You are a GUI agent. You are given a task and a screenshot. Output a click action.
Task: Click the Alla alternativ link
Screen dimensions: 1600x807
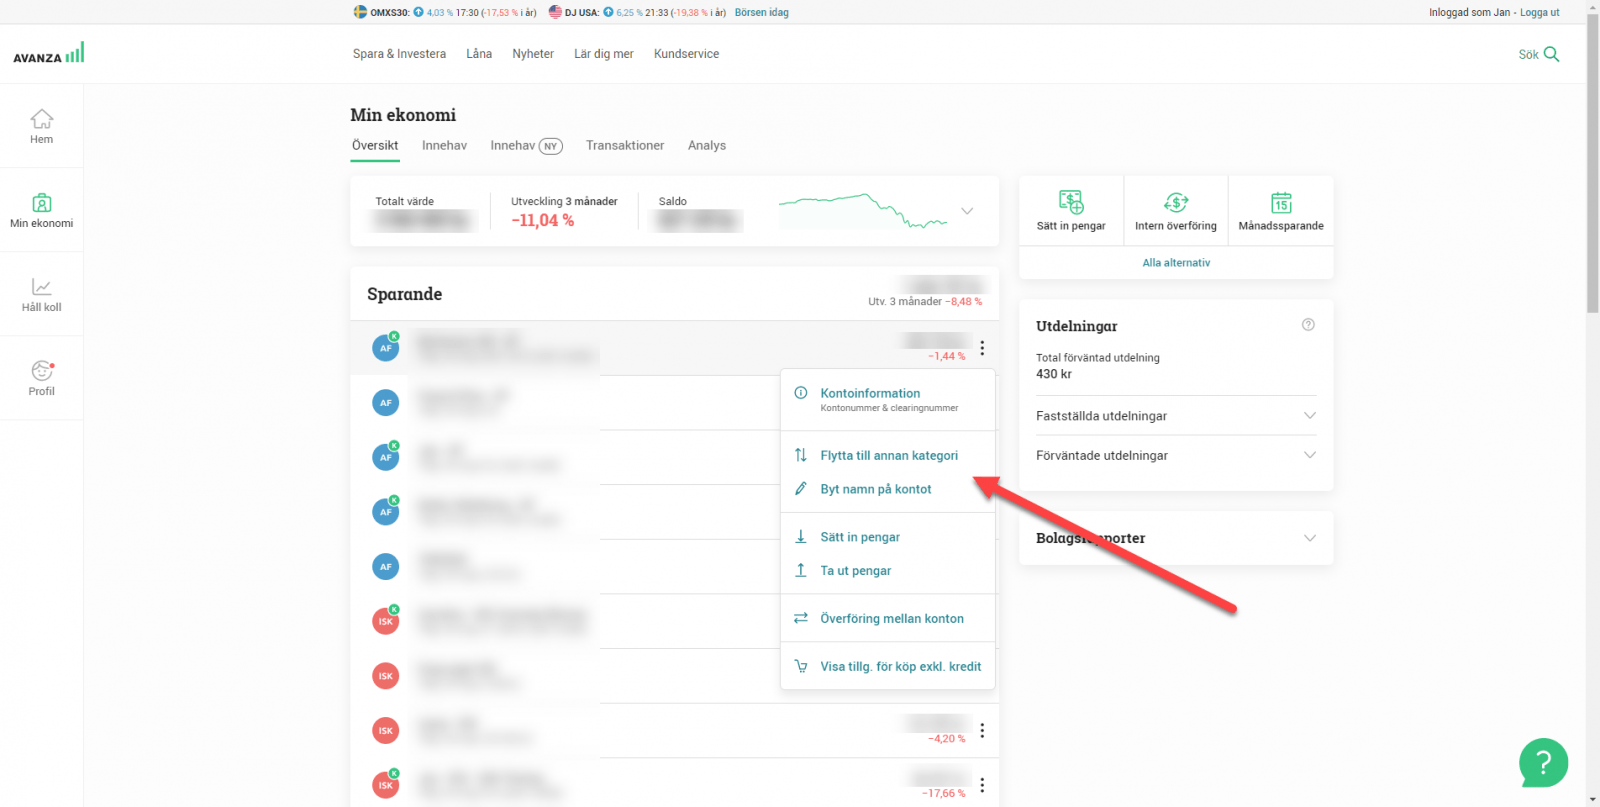pyautogui.click(x=1176, y=263)
